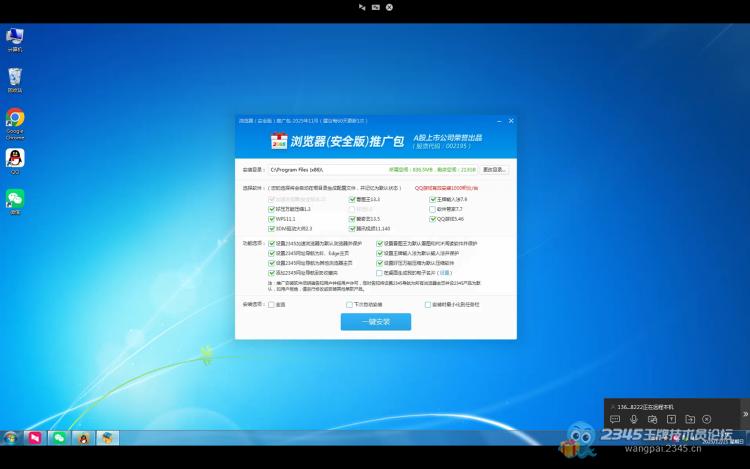The width and height of the screenshot is (750, 469).
Task: Click the QQ penguin icon in the taskbar
Action: pos(83,438)
